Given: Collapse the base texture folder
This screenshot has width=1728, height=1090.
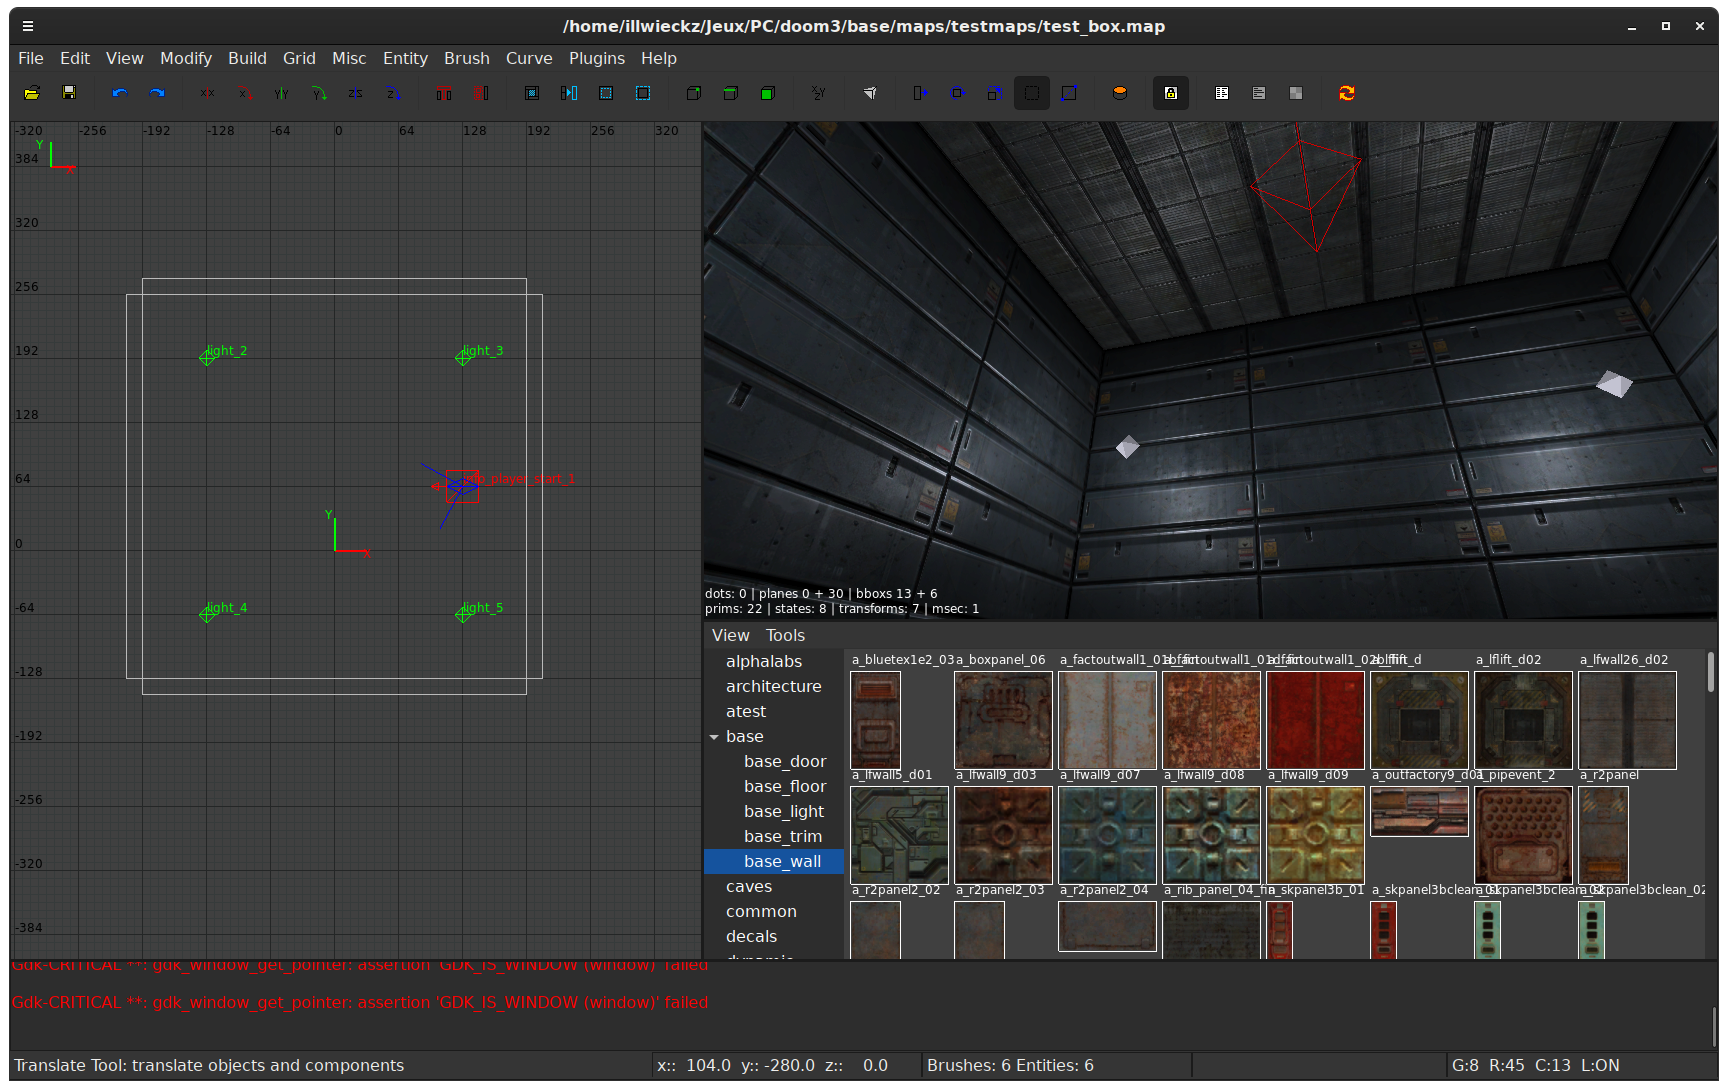Looking at the screenshot, I should [x=714, y=737].
